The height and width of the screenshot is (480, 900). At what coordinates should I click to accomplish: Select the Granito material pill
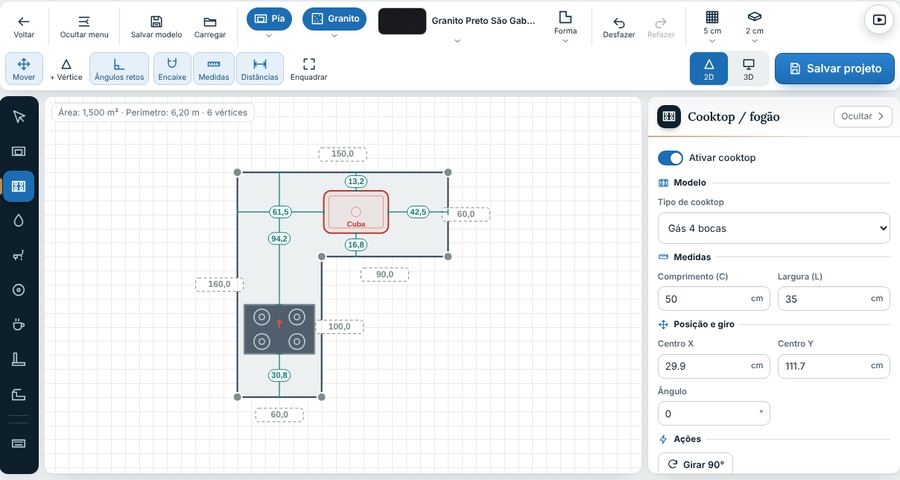(x=335, y=19)
